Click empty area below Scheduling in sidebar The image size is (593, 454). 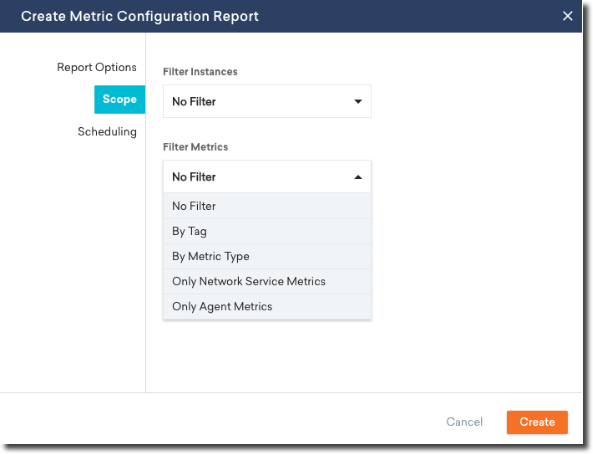(73, 265)
